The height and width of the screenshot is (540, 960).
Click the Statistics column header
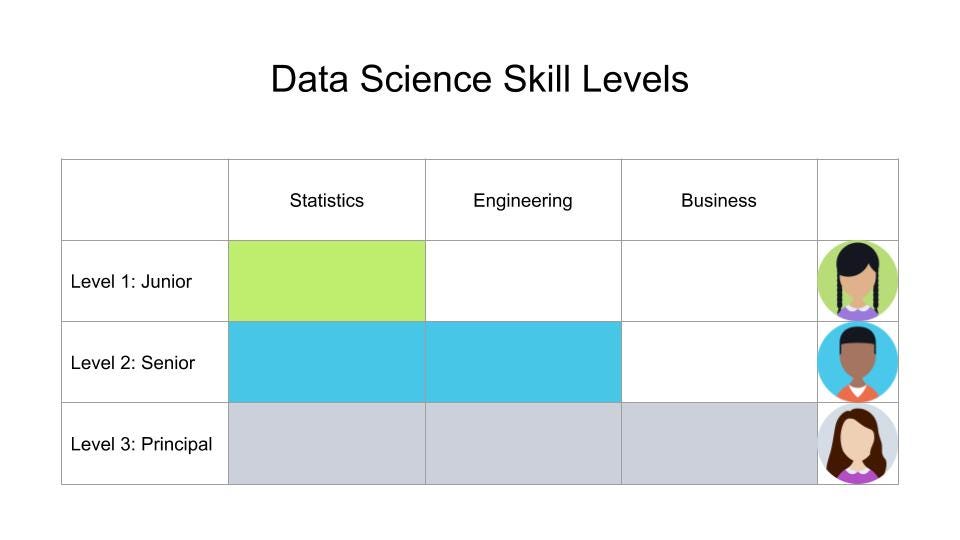click(x=326, y=200)
